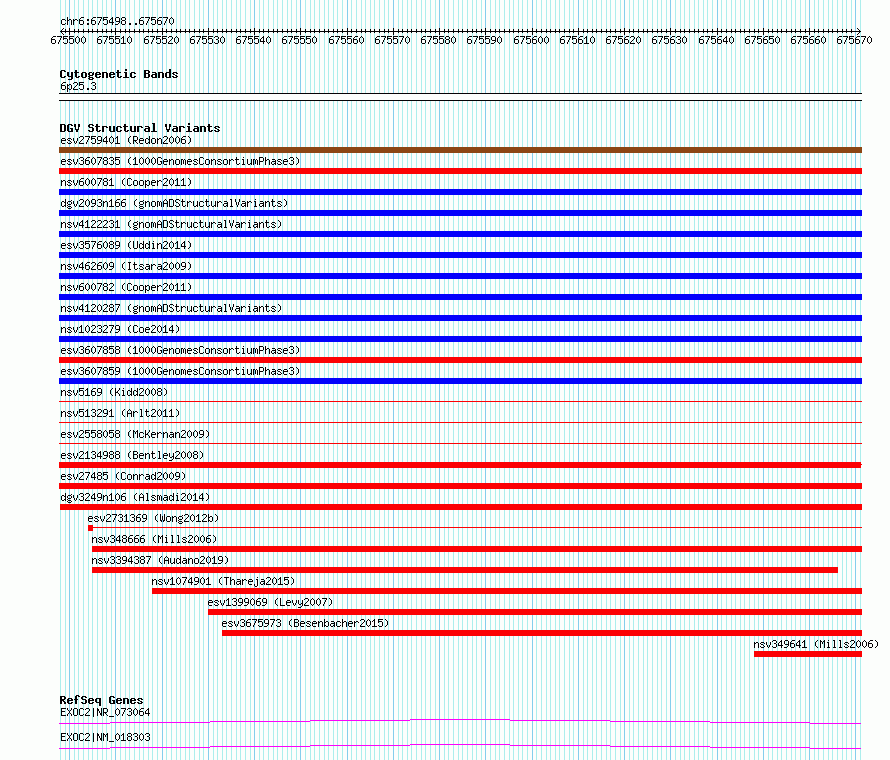Open variant nsv3394387 (Audano2019)
The image size is (890, 760).
pos(160,560)
